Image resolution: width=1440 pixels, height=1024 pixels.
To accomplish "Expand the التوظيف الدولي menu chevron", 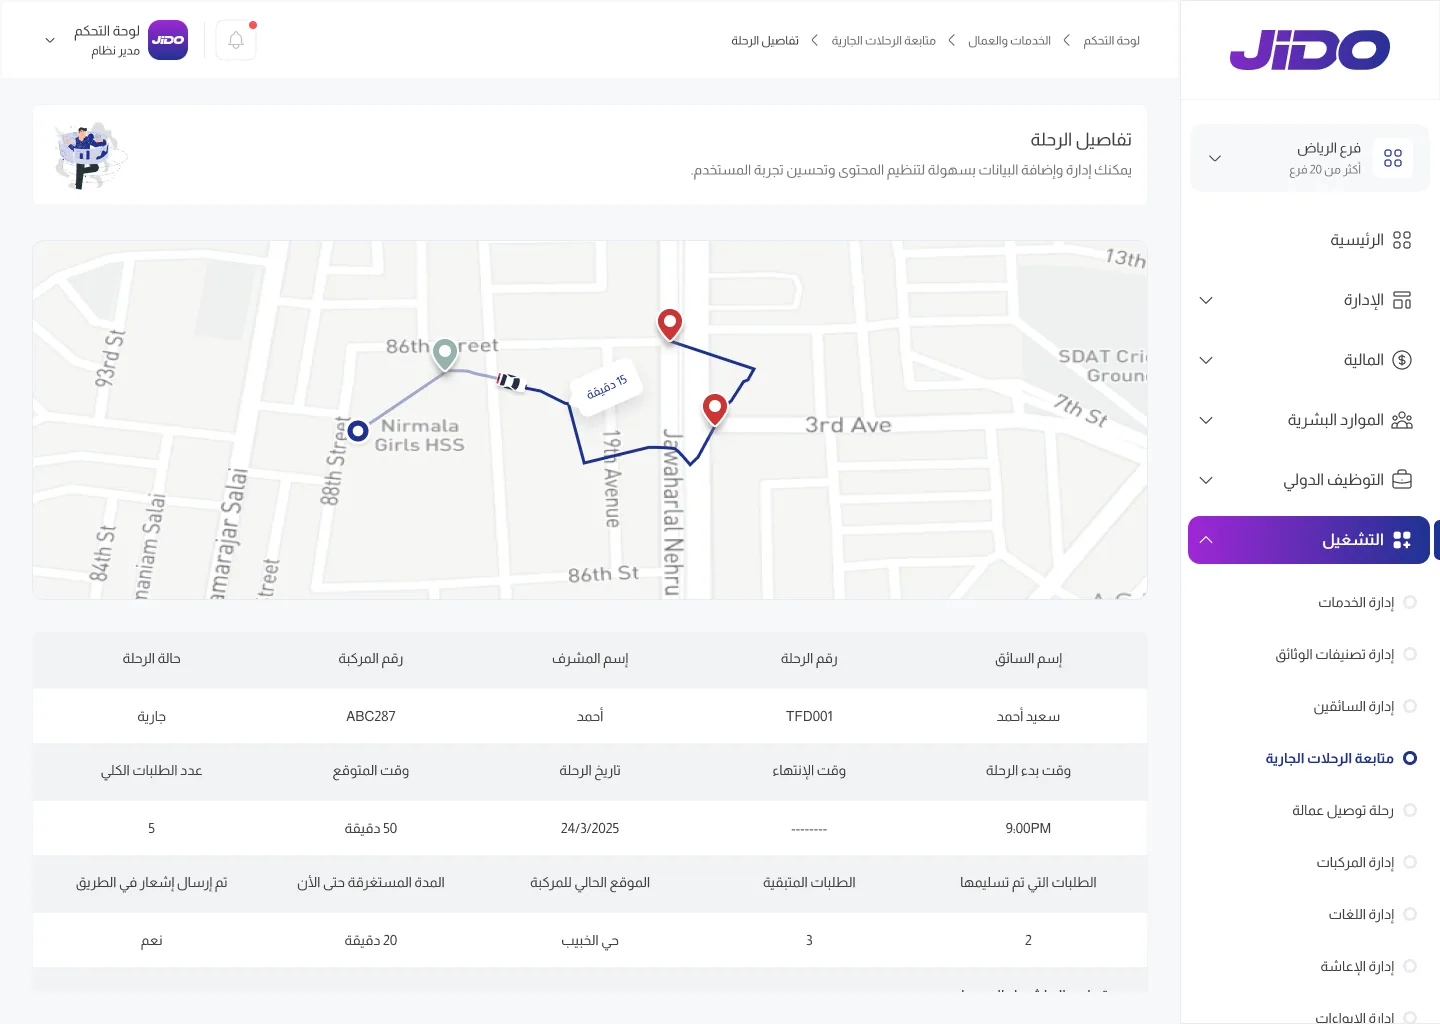I will [x=1206, y=480].
